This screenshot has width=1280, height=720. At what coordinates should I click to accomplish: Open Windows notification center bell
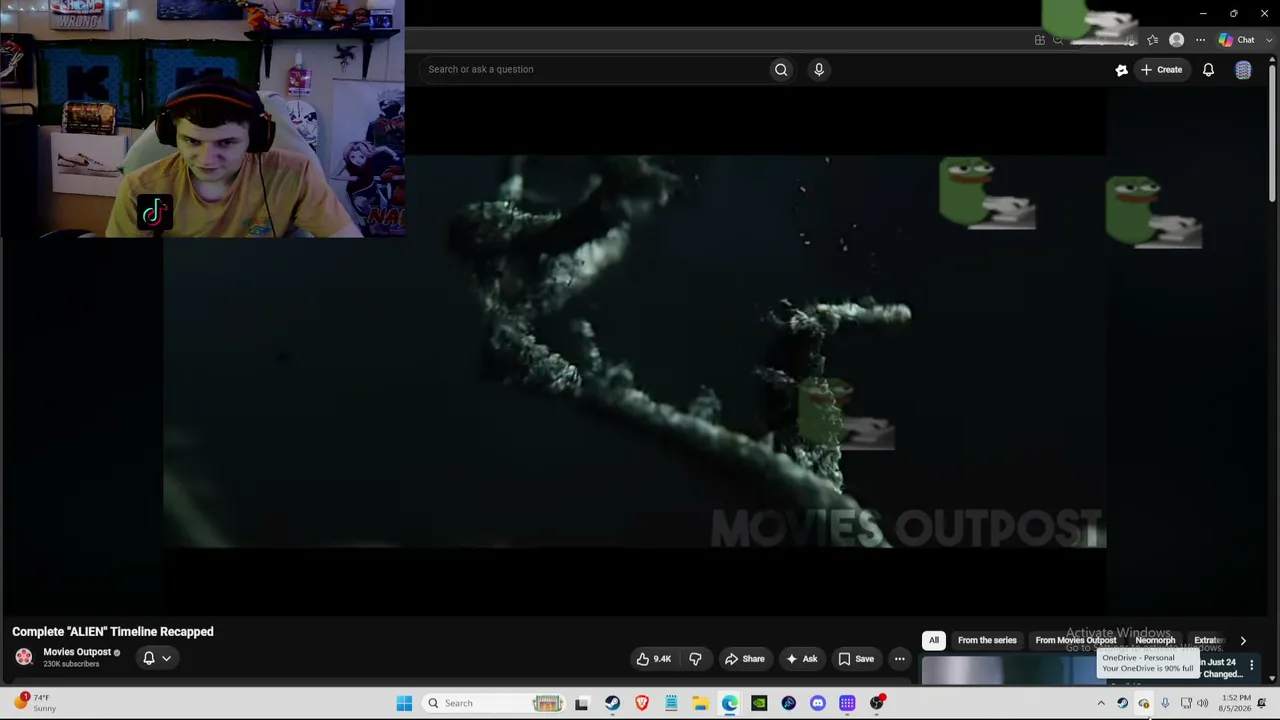coord(1262,703)
